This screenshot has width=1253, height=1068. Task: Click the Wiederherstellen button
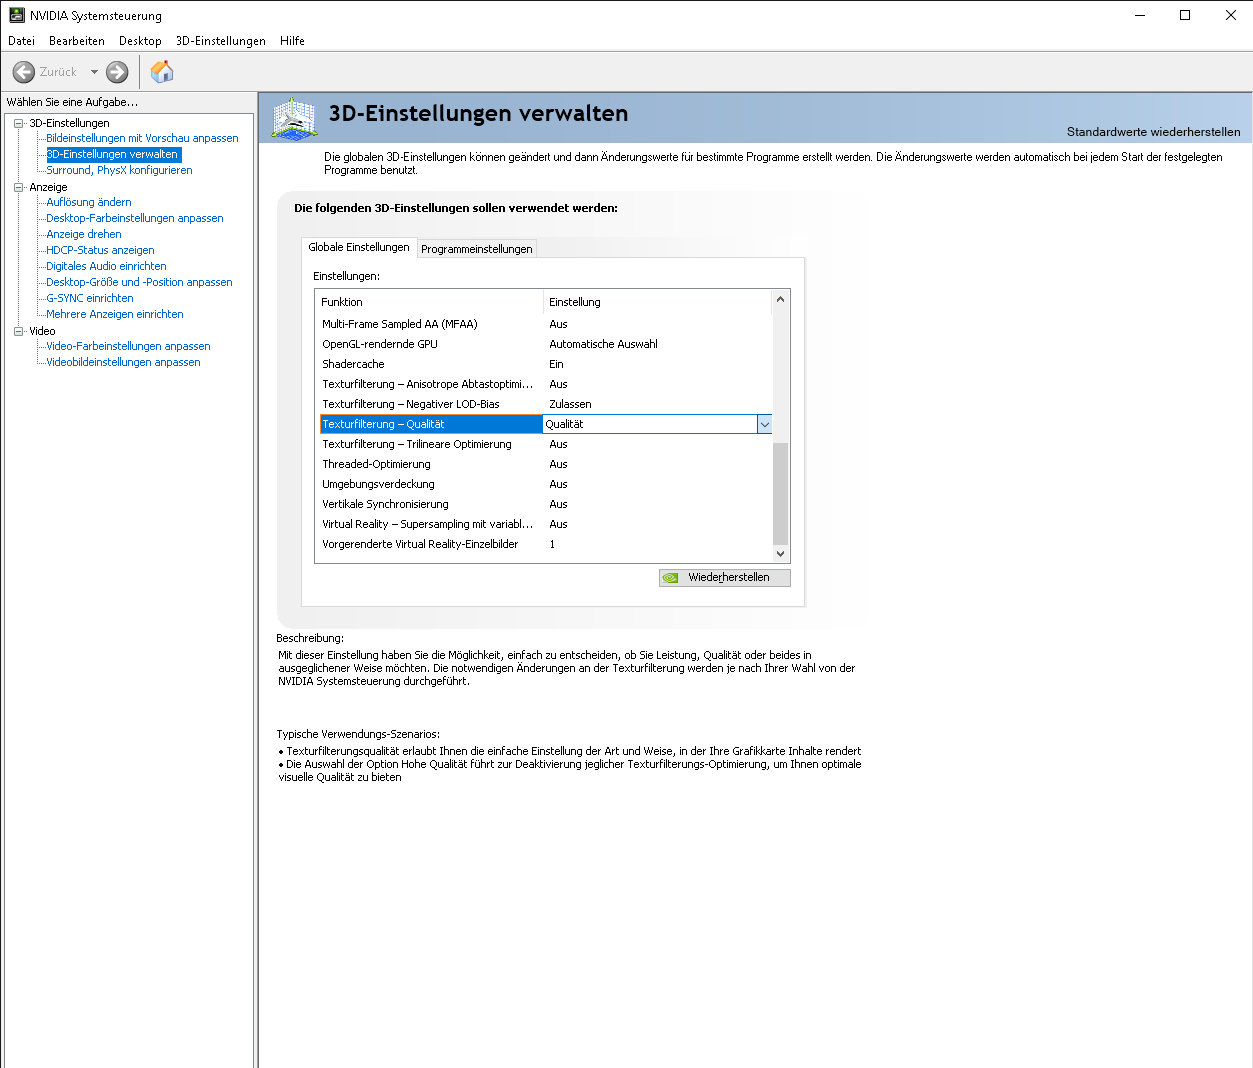725,578
